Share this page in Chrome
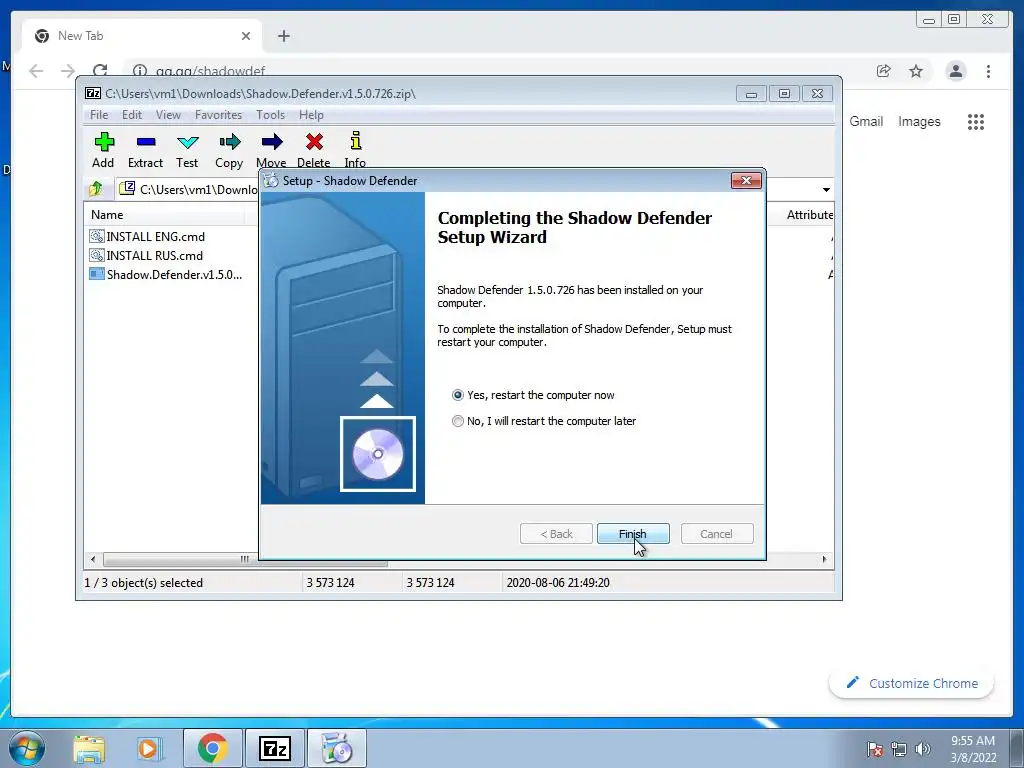Image resolution: width=1024 pixels, height=768 pixels. click(x=884, y=71)
